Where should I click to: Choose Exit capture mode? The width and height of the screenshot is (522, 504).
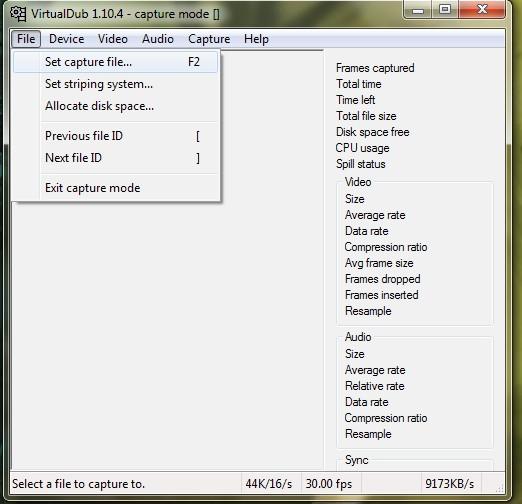116,188
